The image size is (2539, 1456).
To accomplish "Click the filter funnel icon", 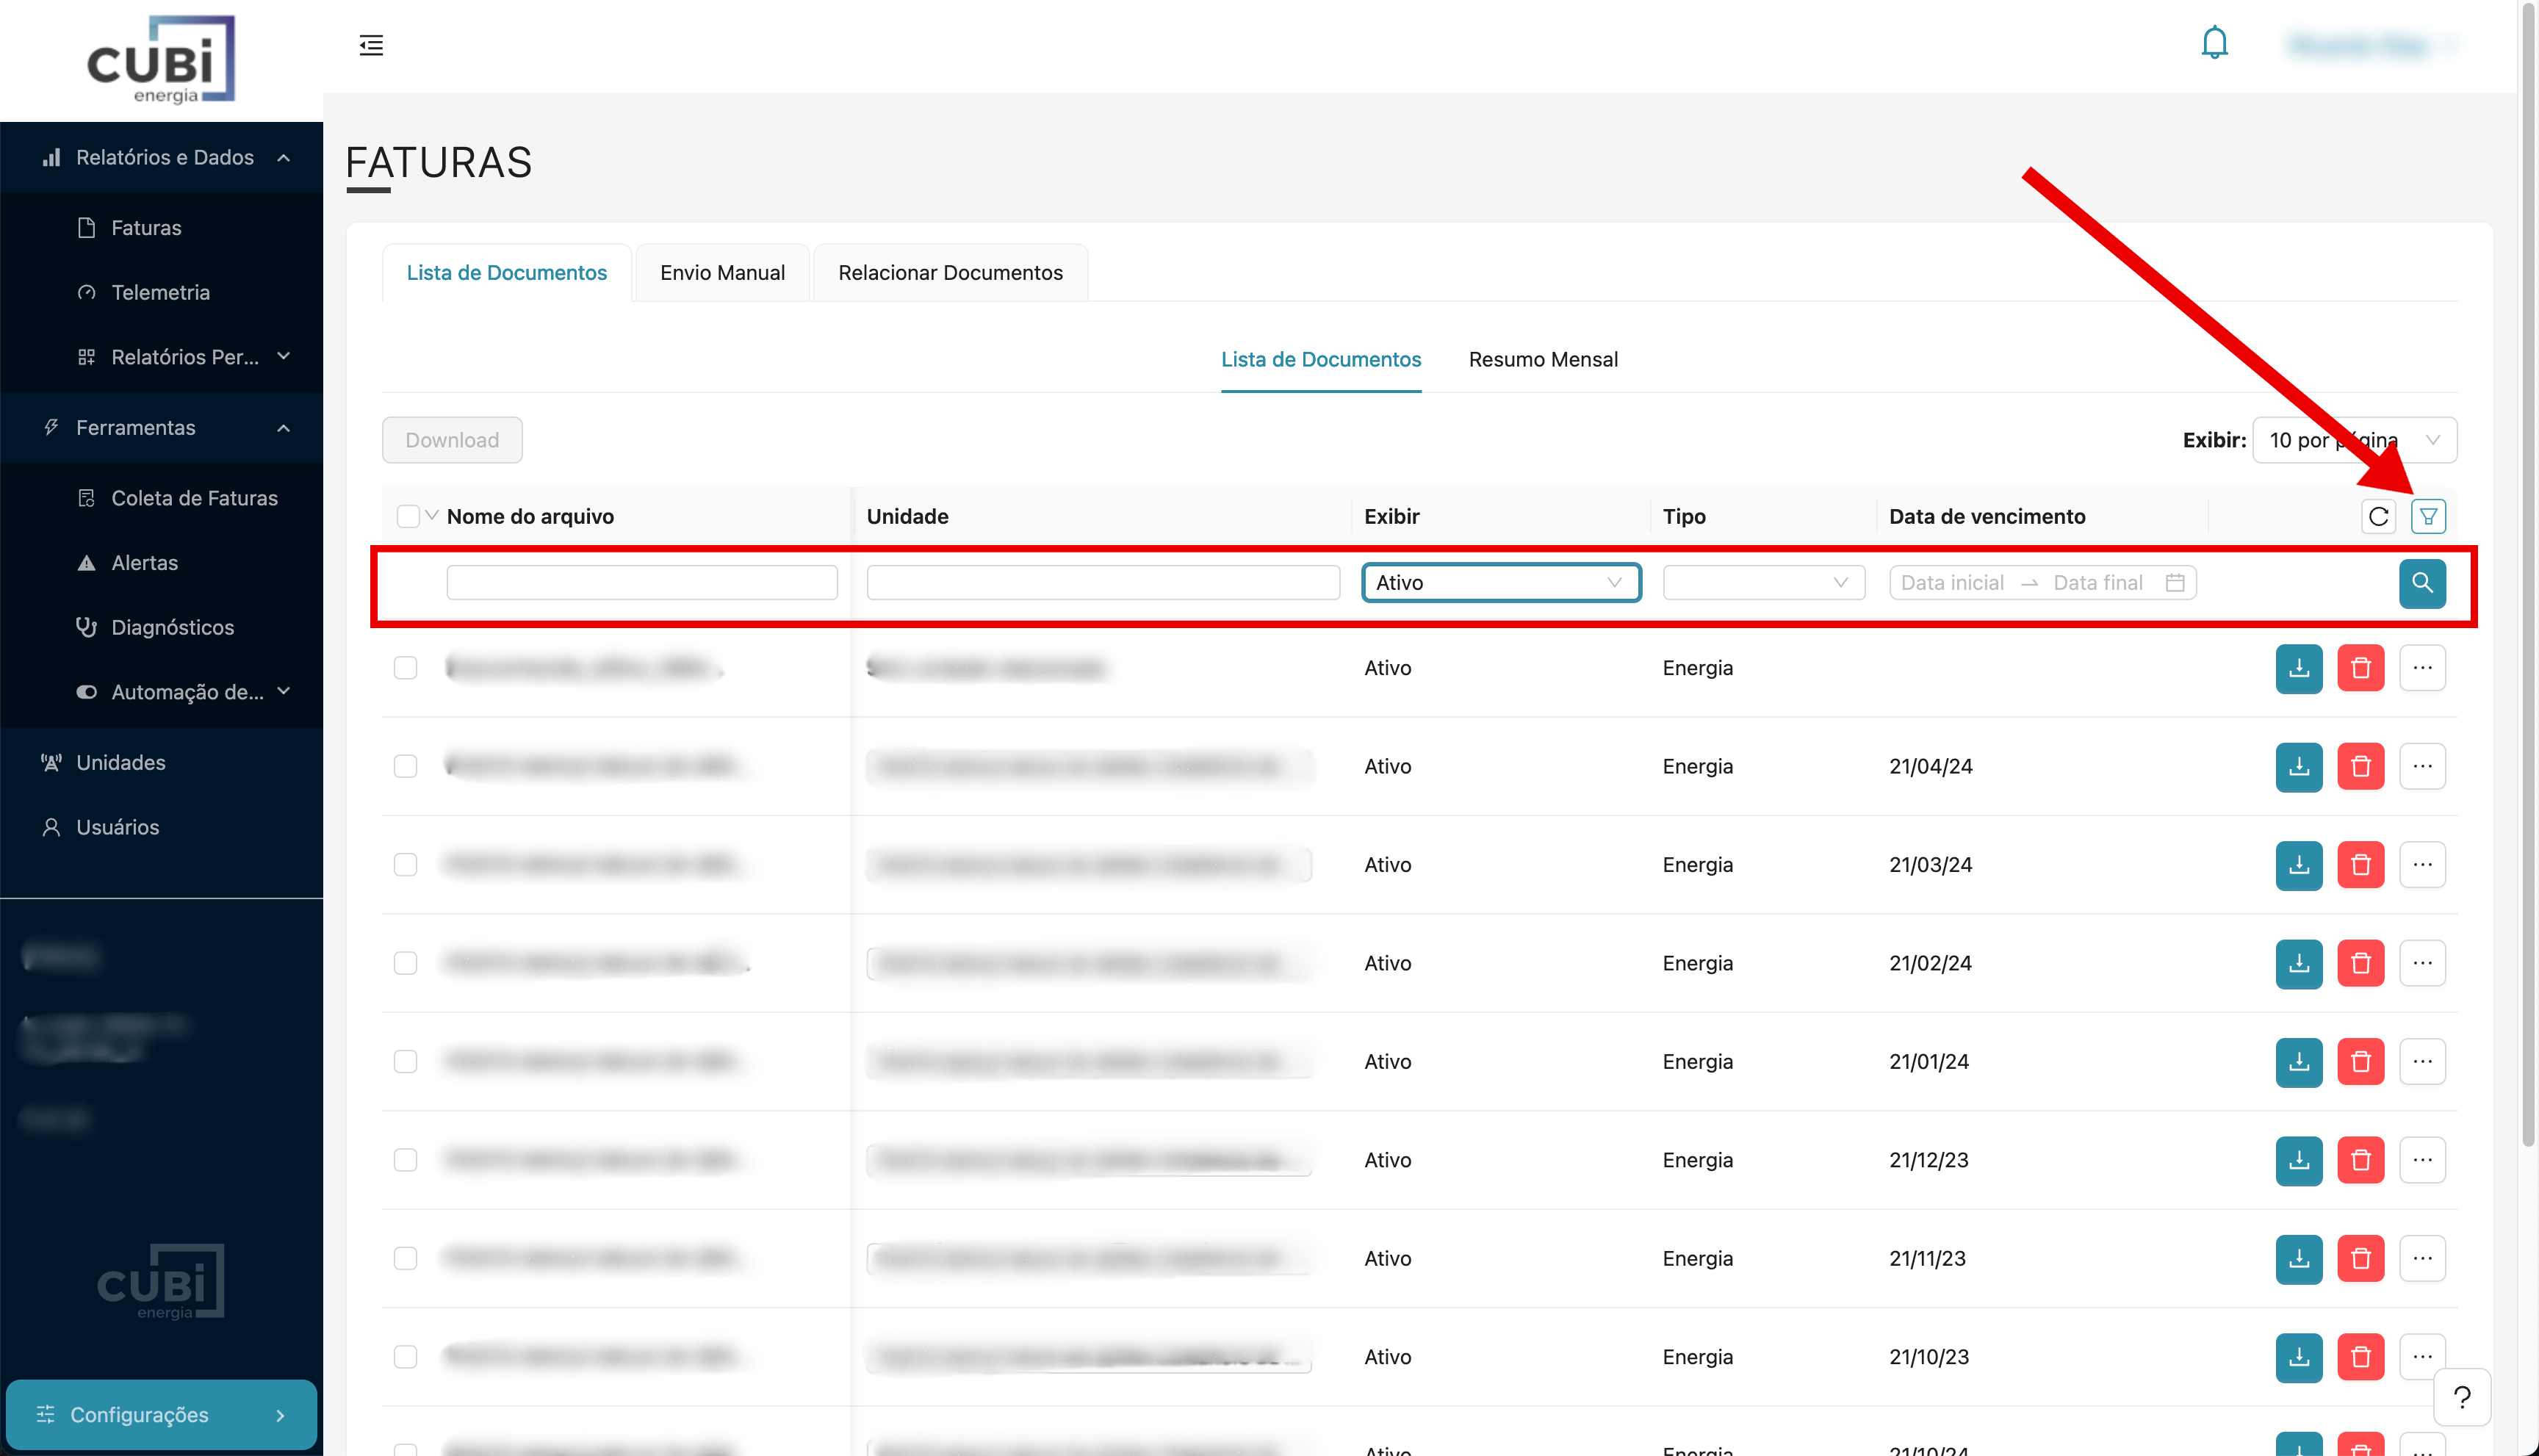I will (x=2428, y=516).
